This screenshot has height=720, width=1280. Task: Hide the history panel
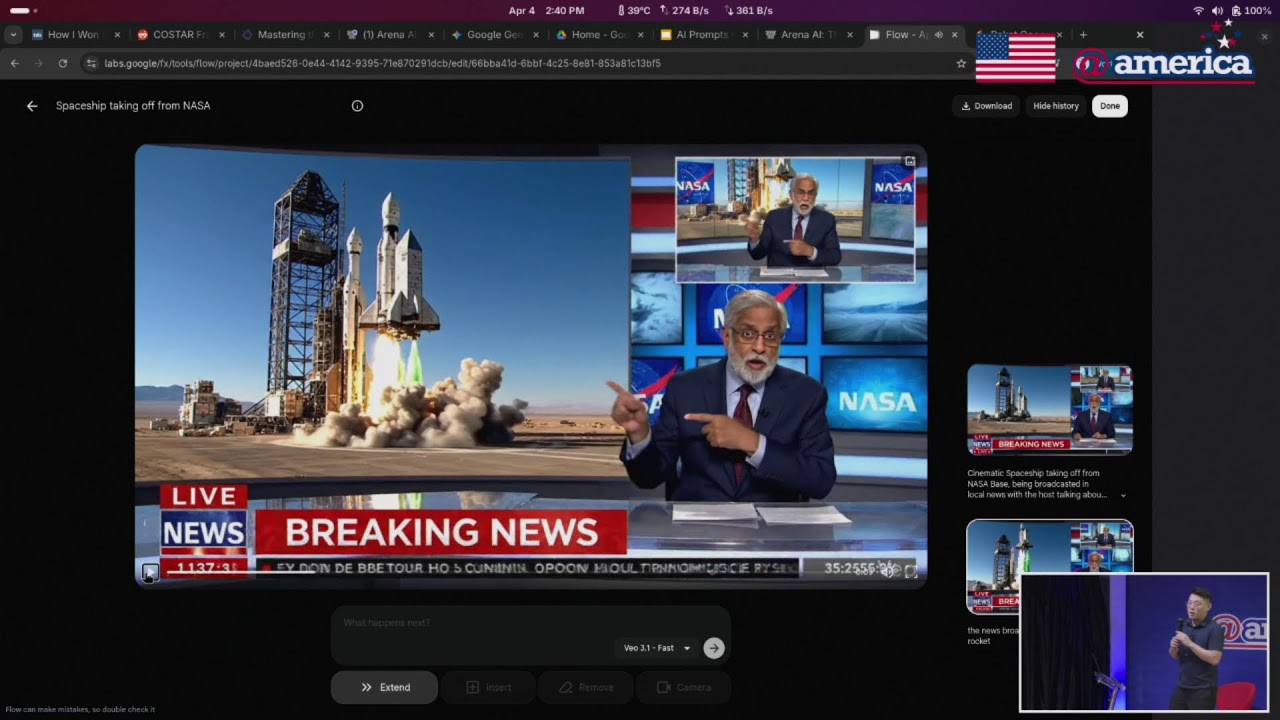[x=1056, y=106]
